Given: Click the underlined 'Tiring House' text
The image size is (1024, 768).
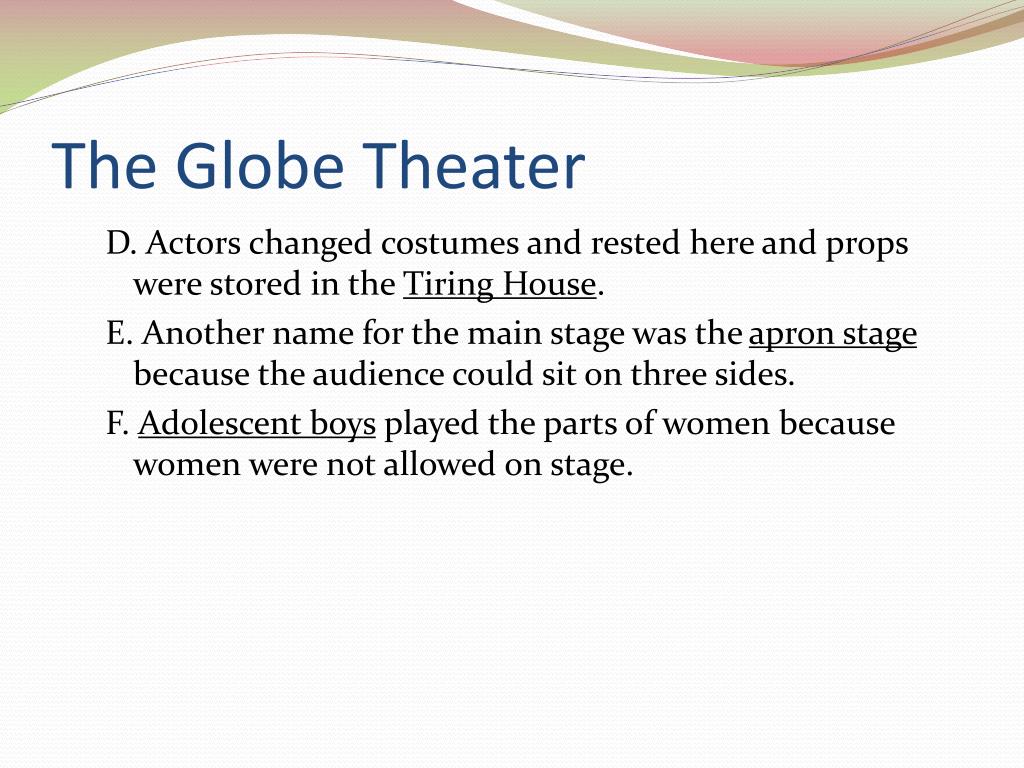Looking at the screenshot, I should click(x=500, y=285).
